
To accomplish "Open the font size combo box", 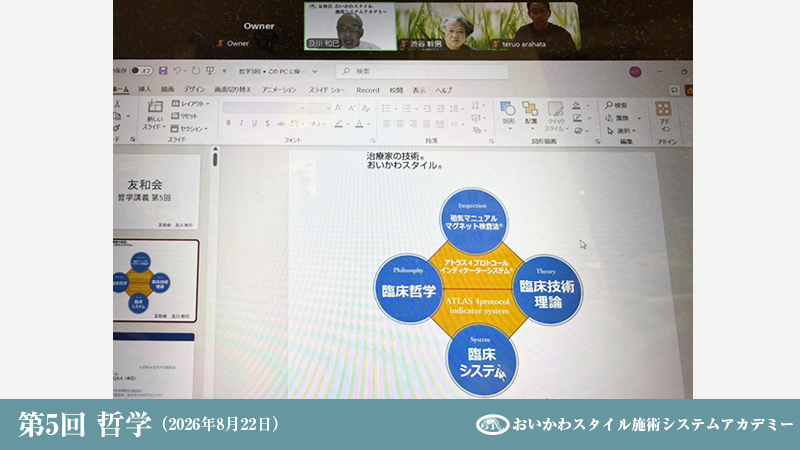I will (319, 108).
